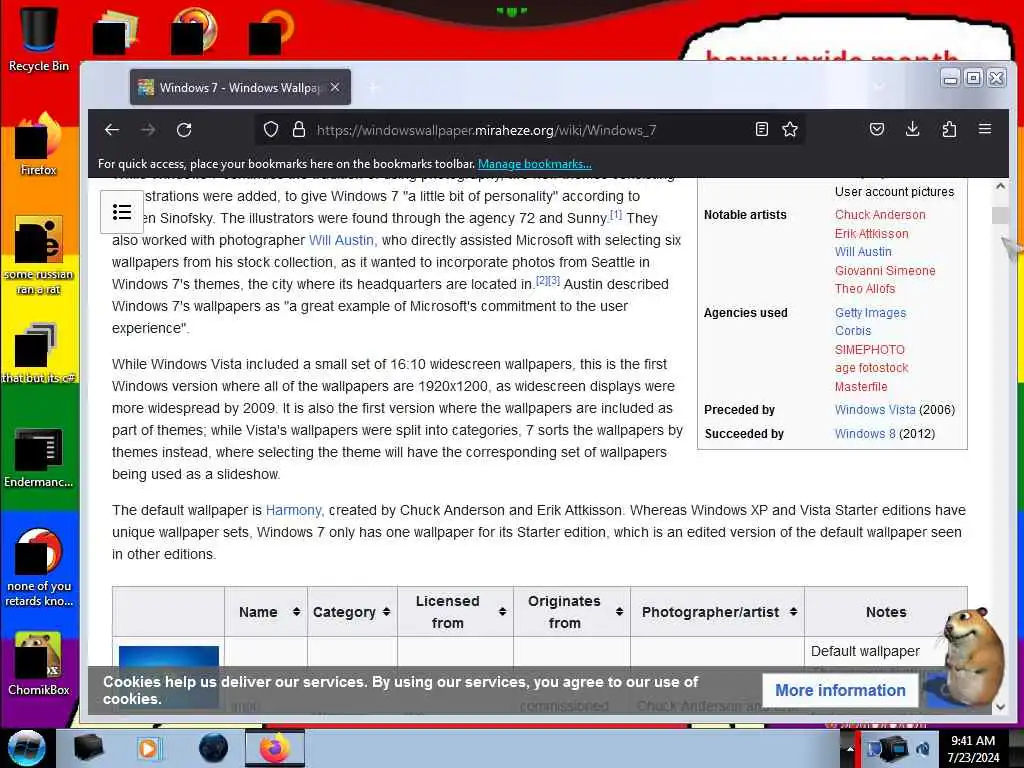The width and height of the screenshot is (1024, 768).
Task: Click More information cookie button
Action: [x=840, y=690]
